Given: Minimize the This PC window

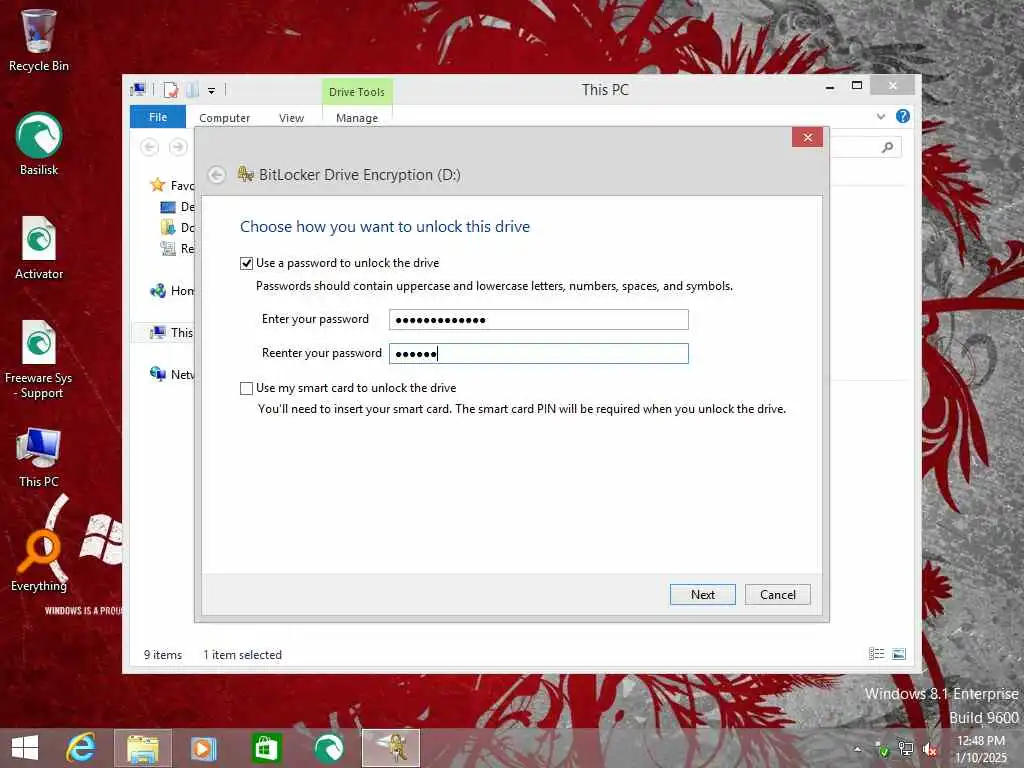Looking at the screenshot, I should coord(830,87).
